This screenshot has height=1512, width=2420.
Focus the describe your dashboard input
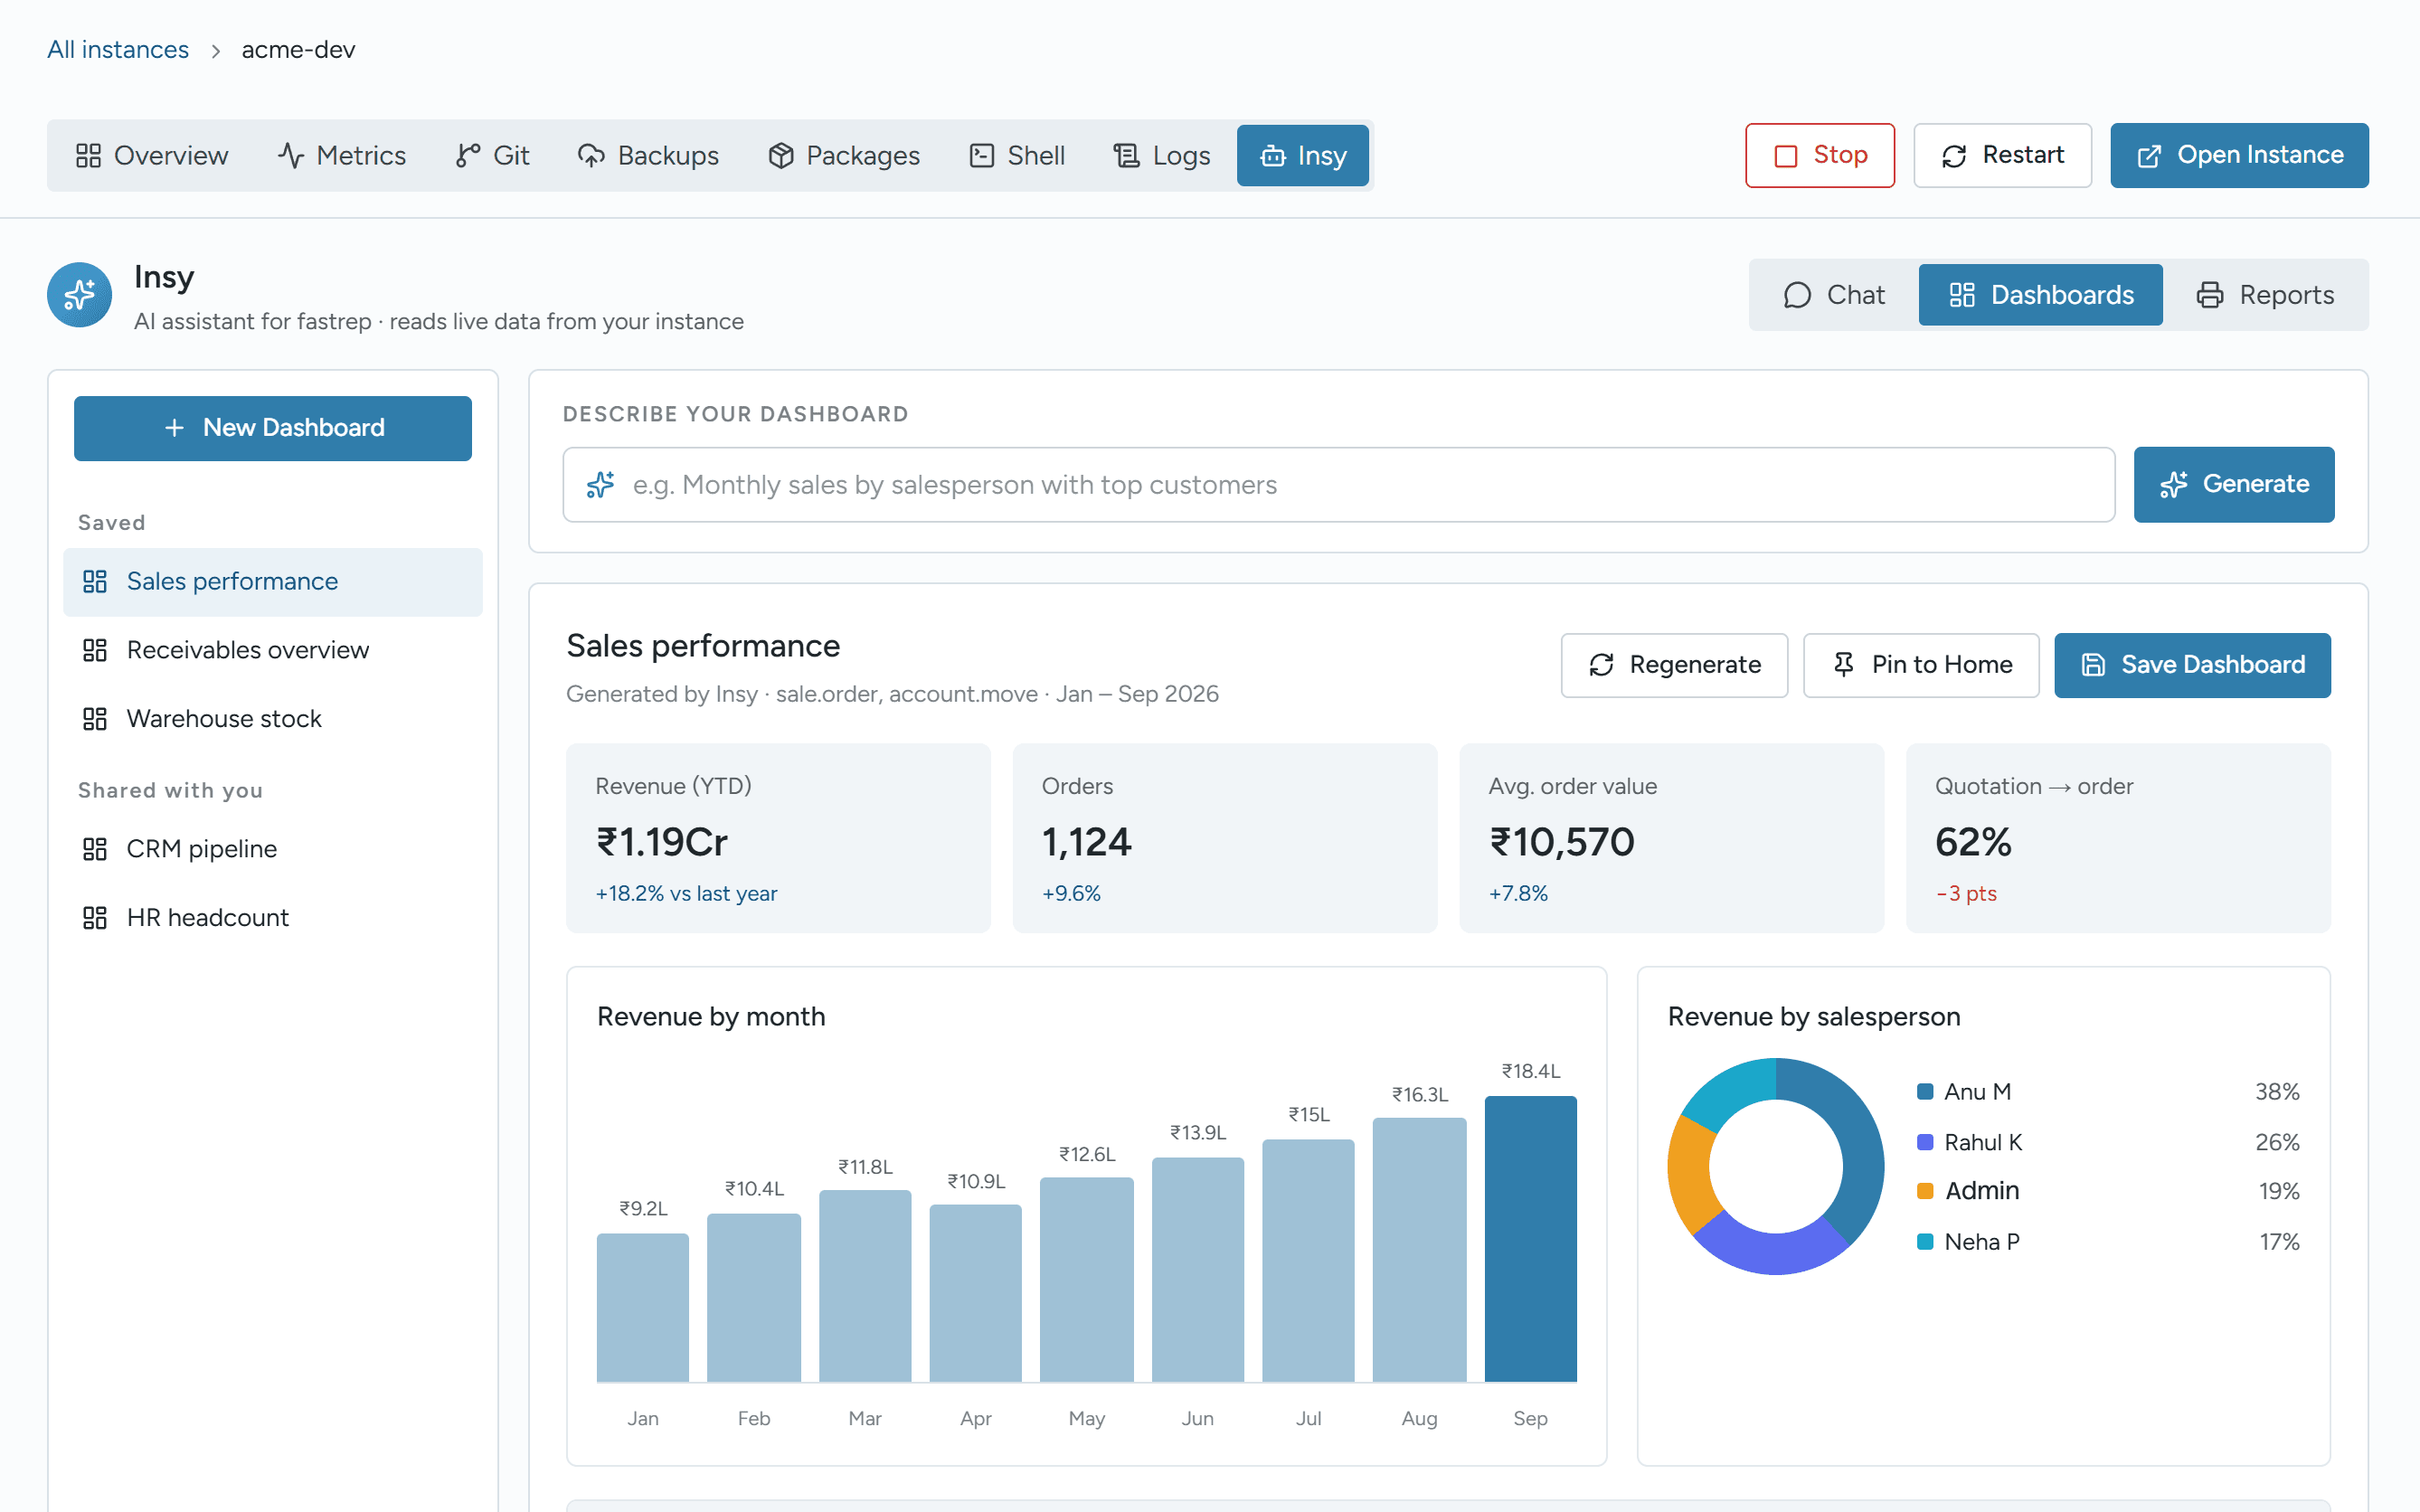coord(1338,485)
